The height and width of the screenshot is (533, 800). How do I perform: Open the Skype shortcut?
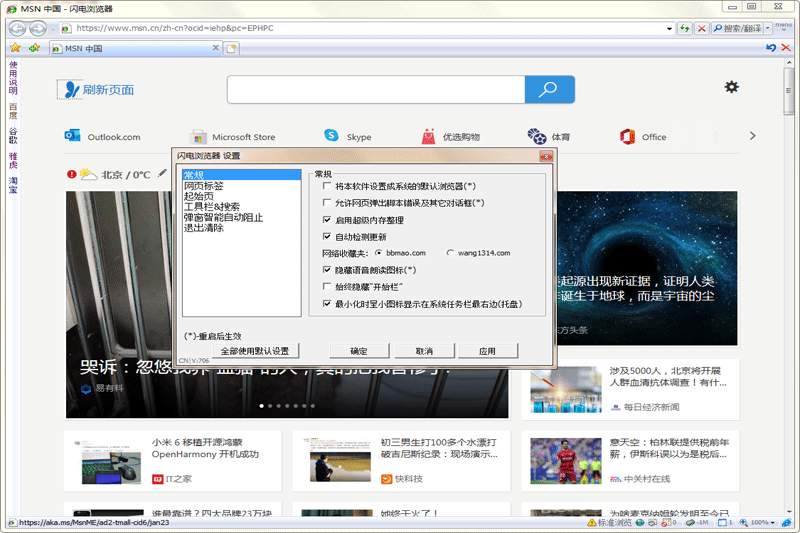(x=347, y=136)
